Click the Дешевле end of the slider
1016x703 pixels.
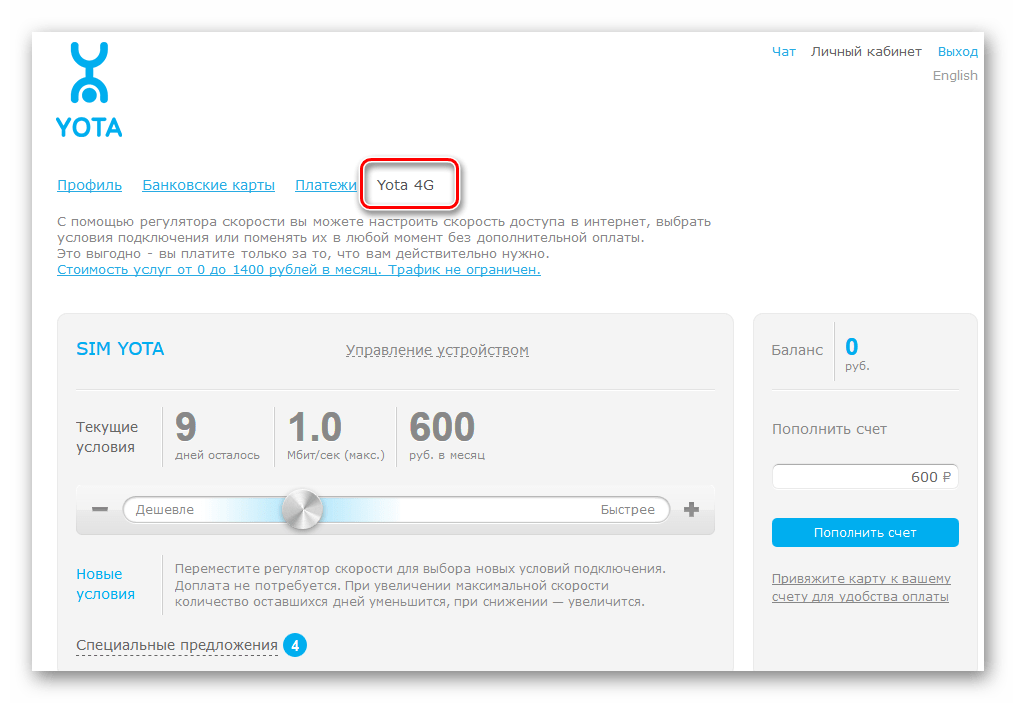165,510
